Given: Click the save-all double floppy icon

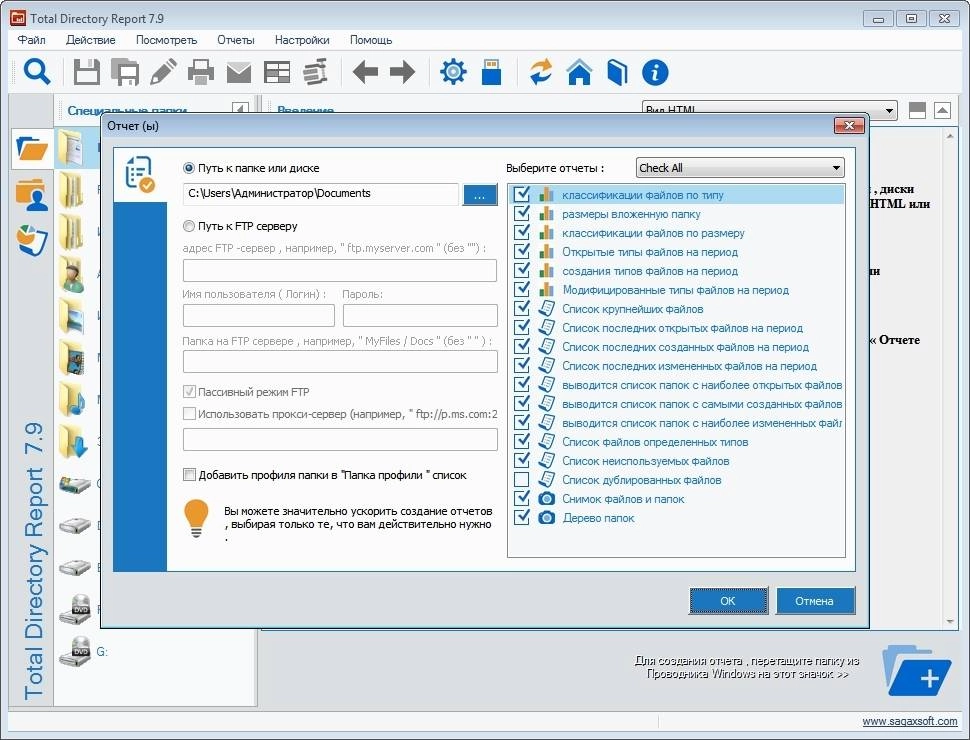Looking at the screenshot, I should 125,72.
